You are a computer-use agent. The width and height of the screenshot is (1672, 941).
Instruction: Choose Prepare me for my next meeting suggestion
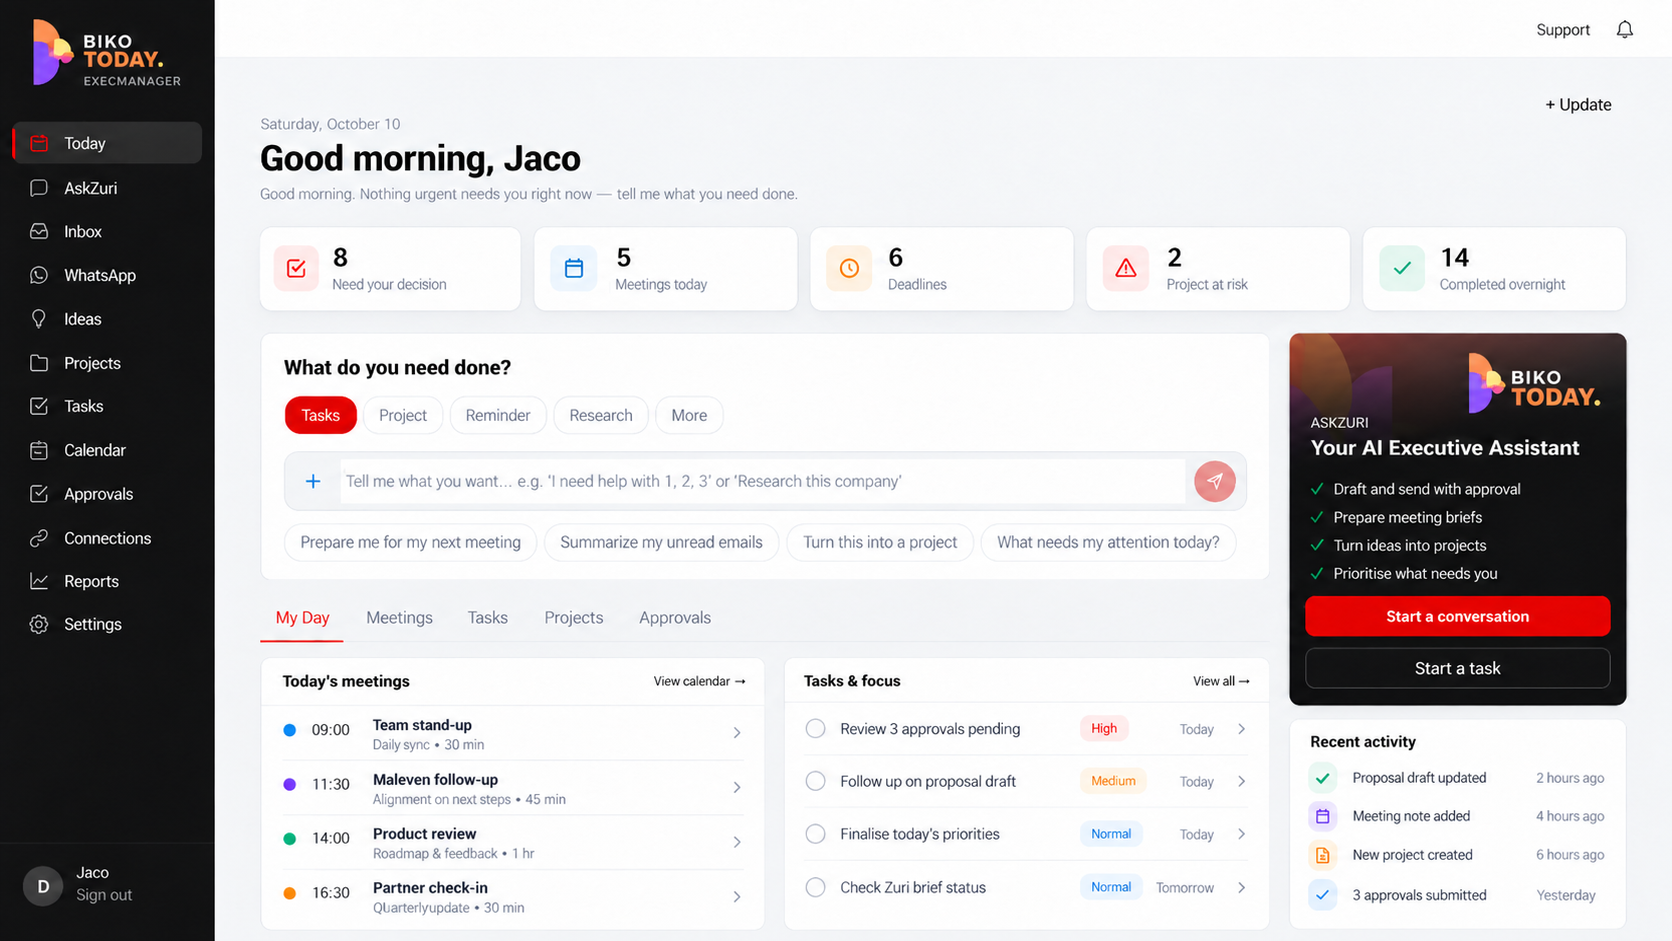410,542
